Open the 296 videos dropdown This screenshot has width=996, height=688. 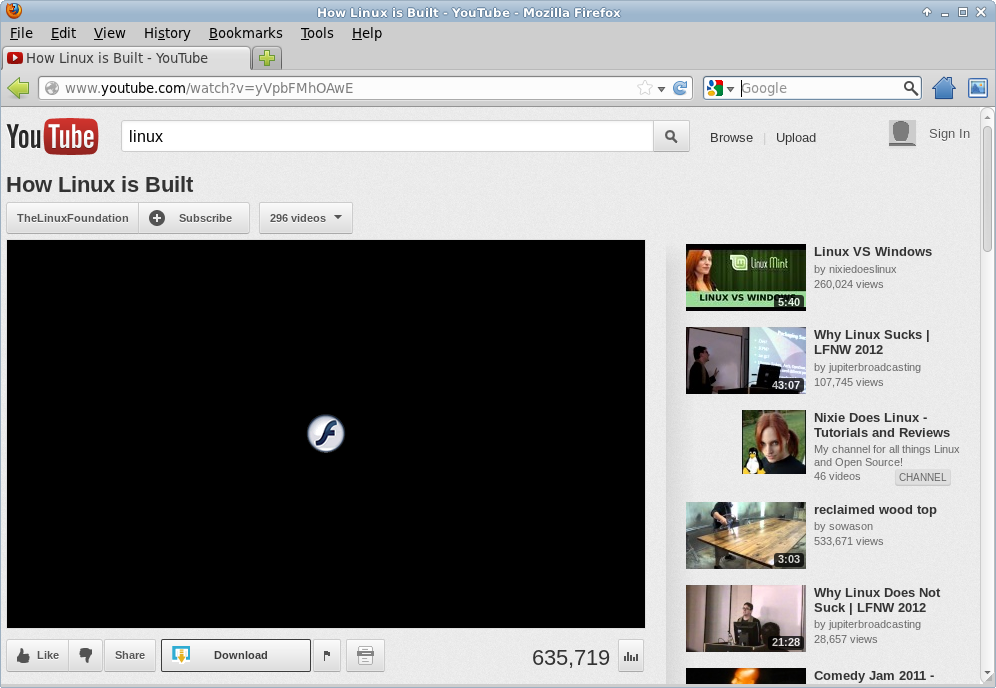[306, 218]
